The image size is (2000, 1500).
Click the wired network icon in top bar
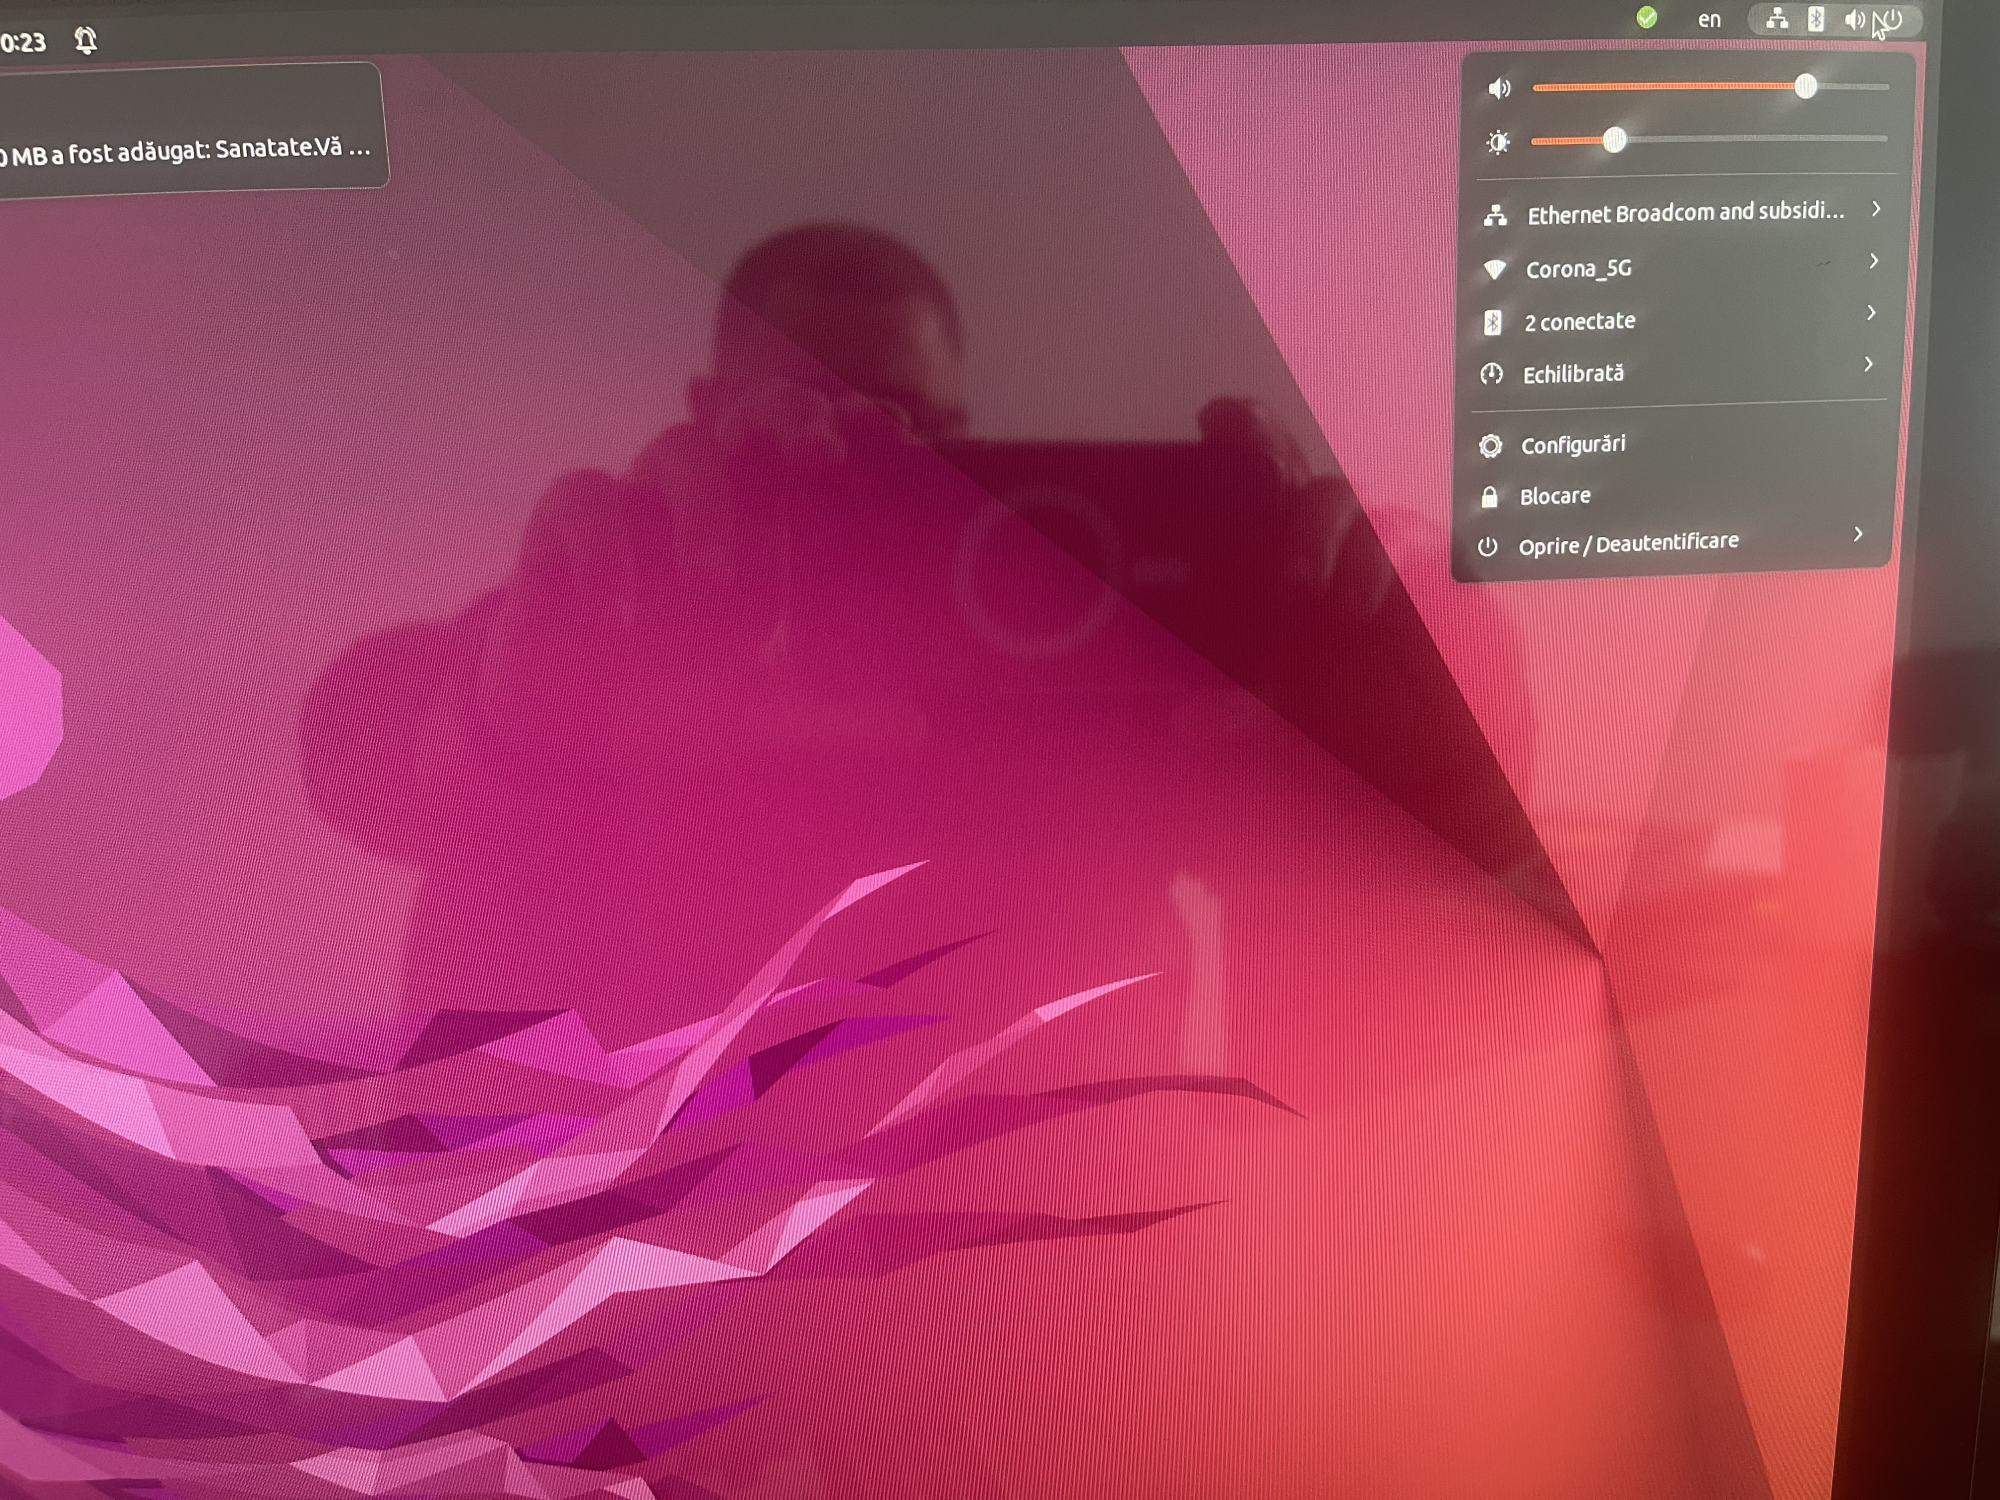click(x=1776, y=19)
